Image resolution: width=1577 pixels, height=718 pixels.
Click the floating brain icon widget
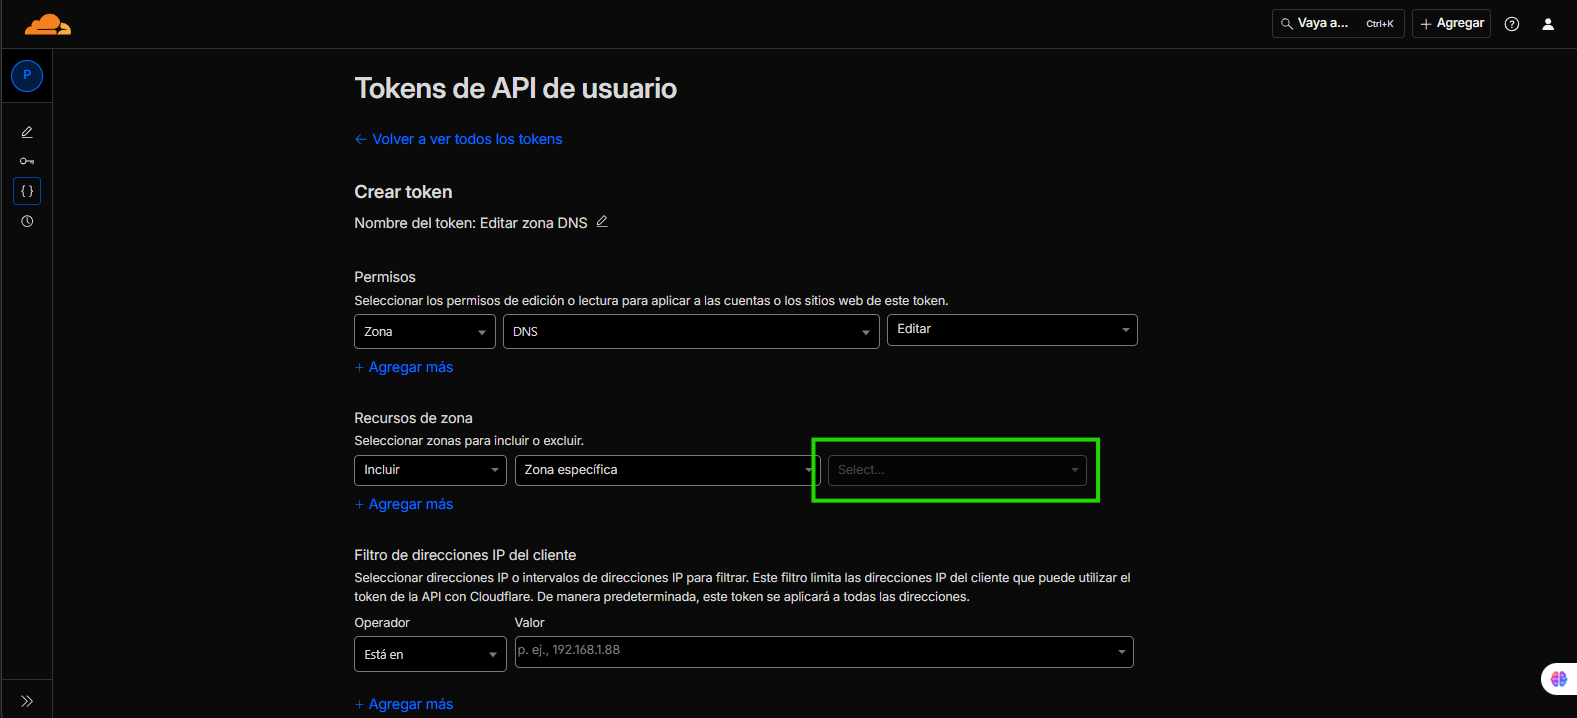(x=1558, y=679)
